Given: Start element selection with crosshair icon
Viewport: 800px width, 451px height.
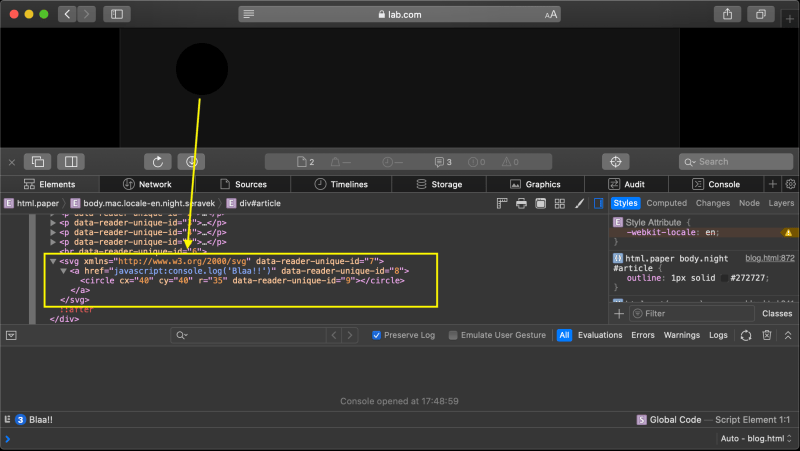Looking at the screenshot, I should click(x=616, y=162).
